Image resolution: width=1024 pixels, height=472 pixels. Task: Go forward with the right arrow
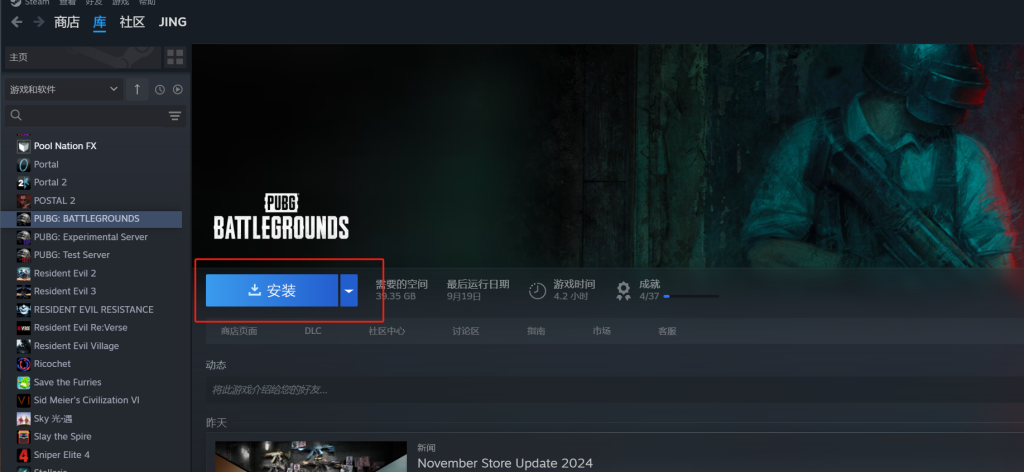[39, 22]
